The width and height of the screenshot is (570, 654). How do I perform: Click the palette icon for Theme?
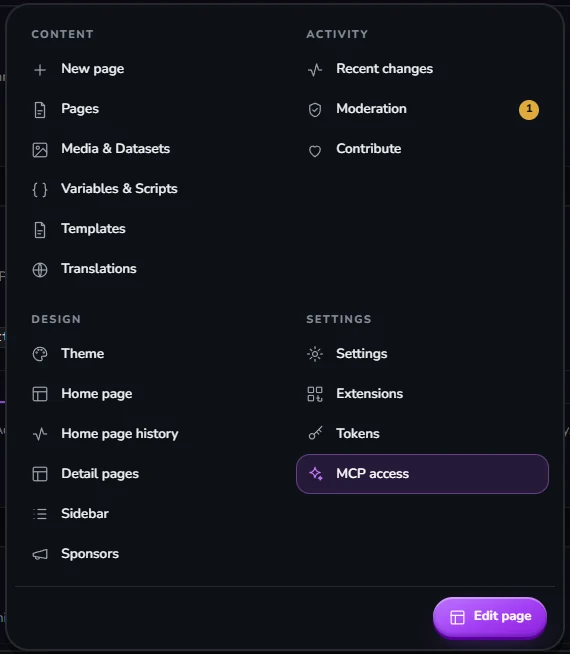pos(40,354)
